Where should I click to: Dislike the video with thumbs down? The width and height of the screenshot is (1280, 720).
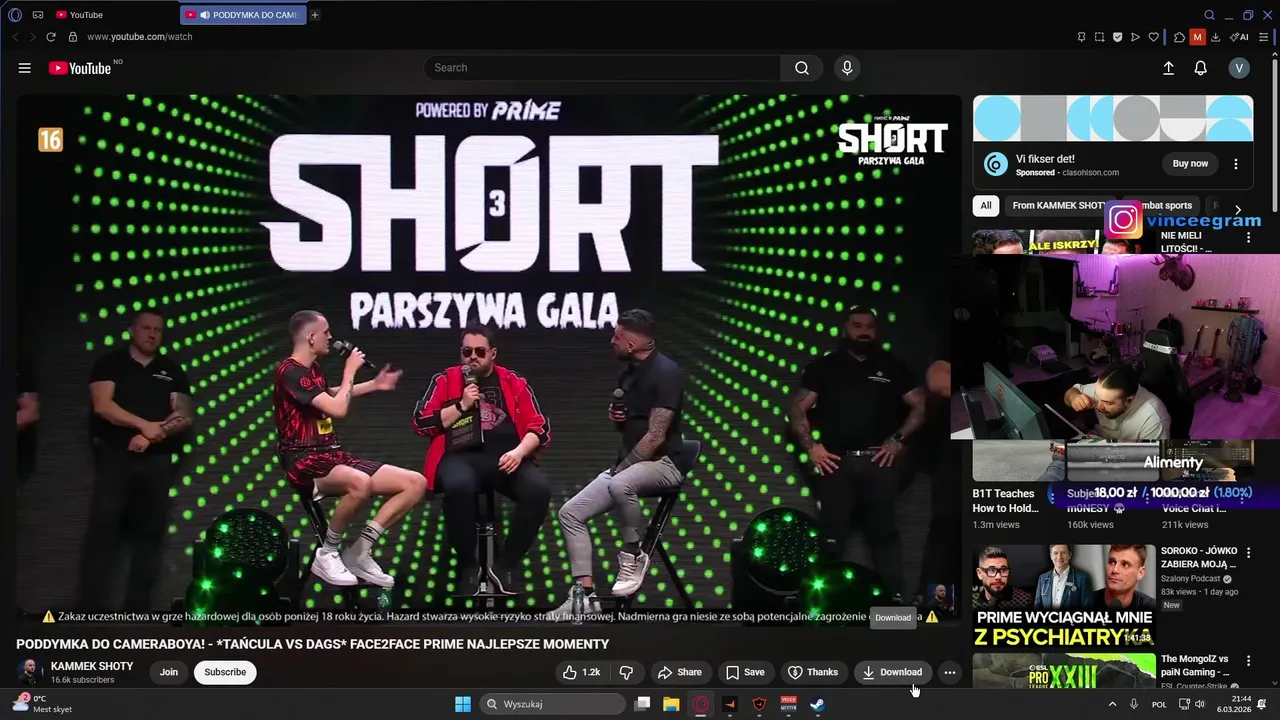coord(626,672)
